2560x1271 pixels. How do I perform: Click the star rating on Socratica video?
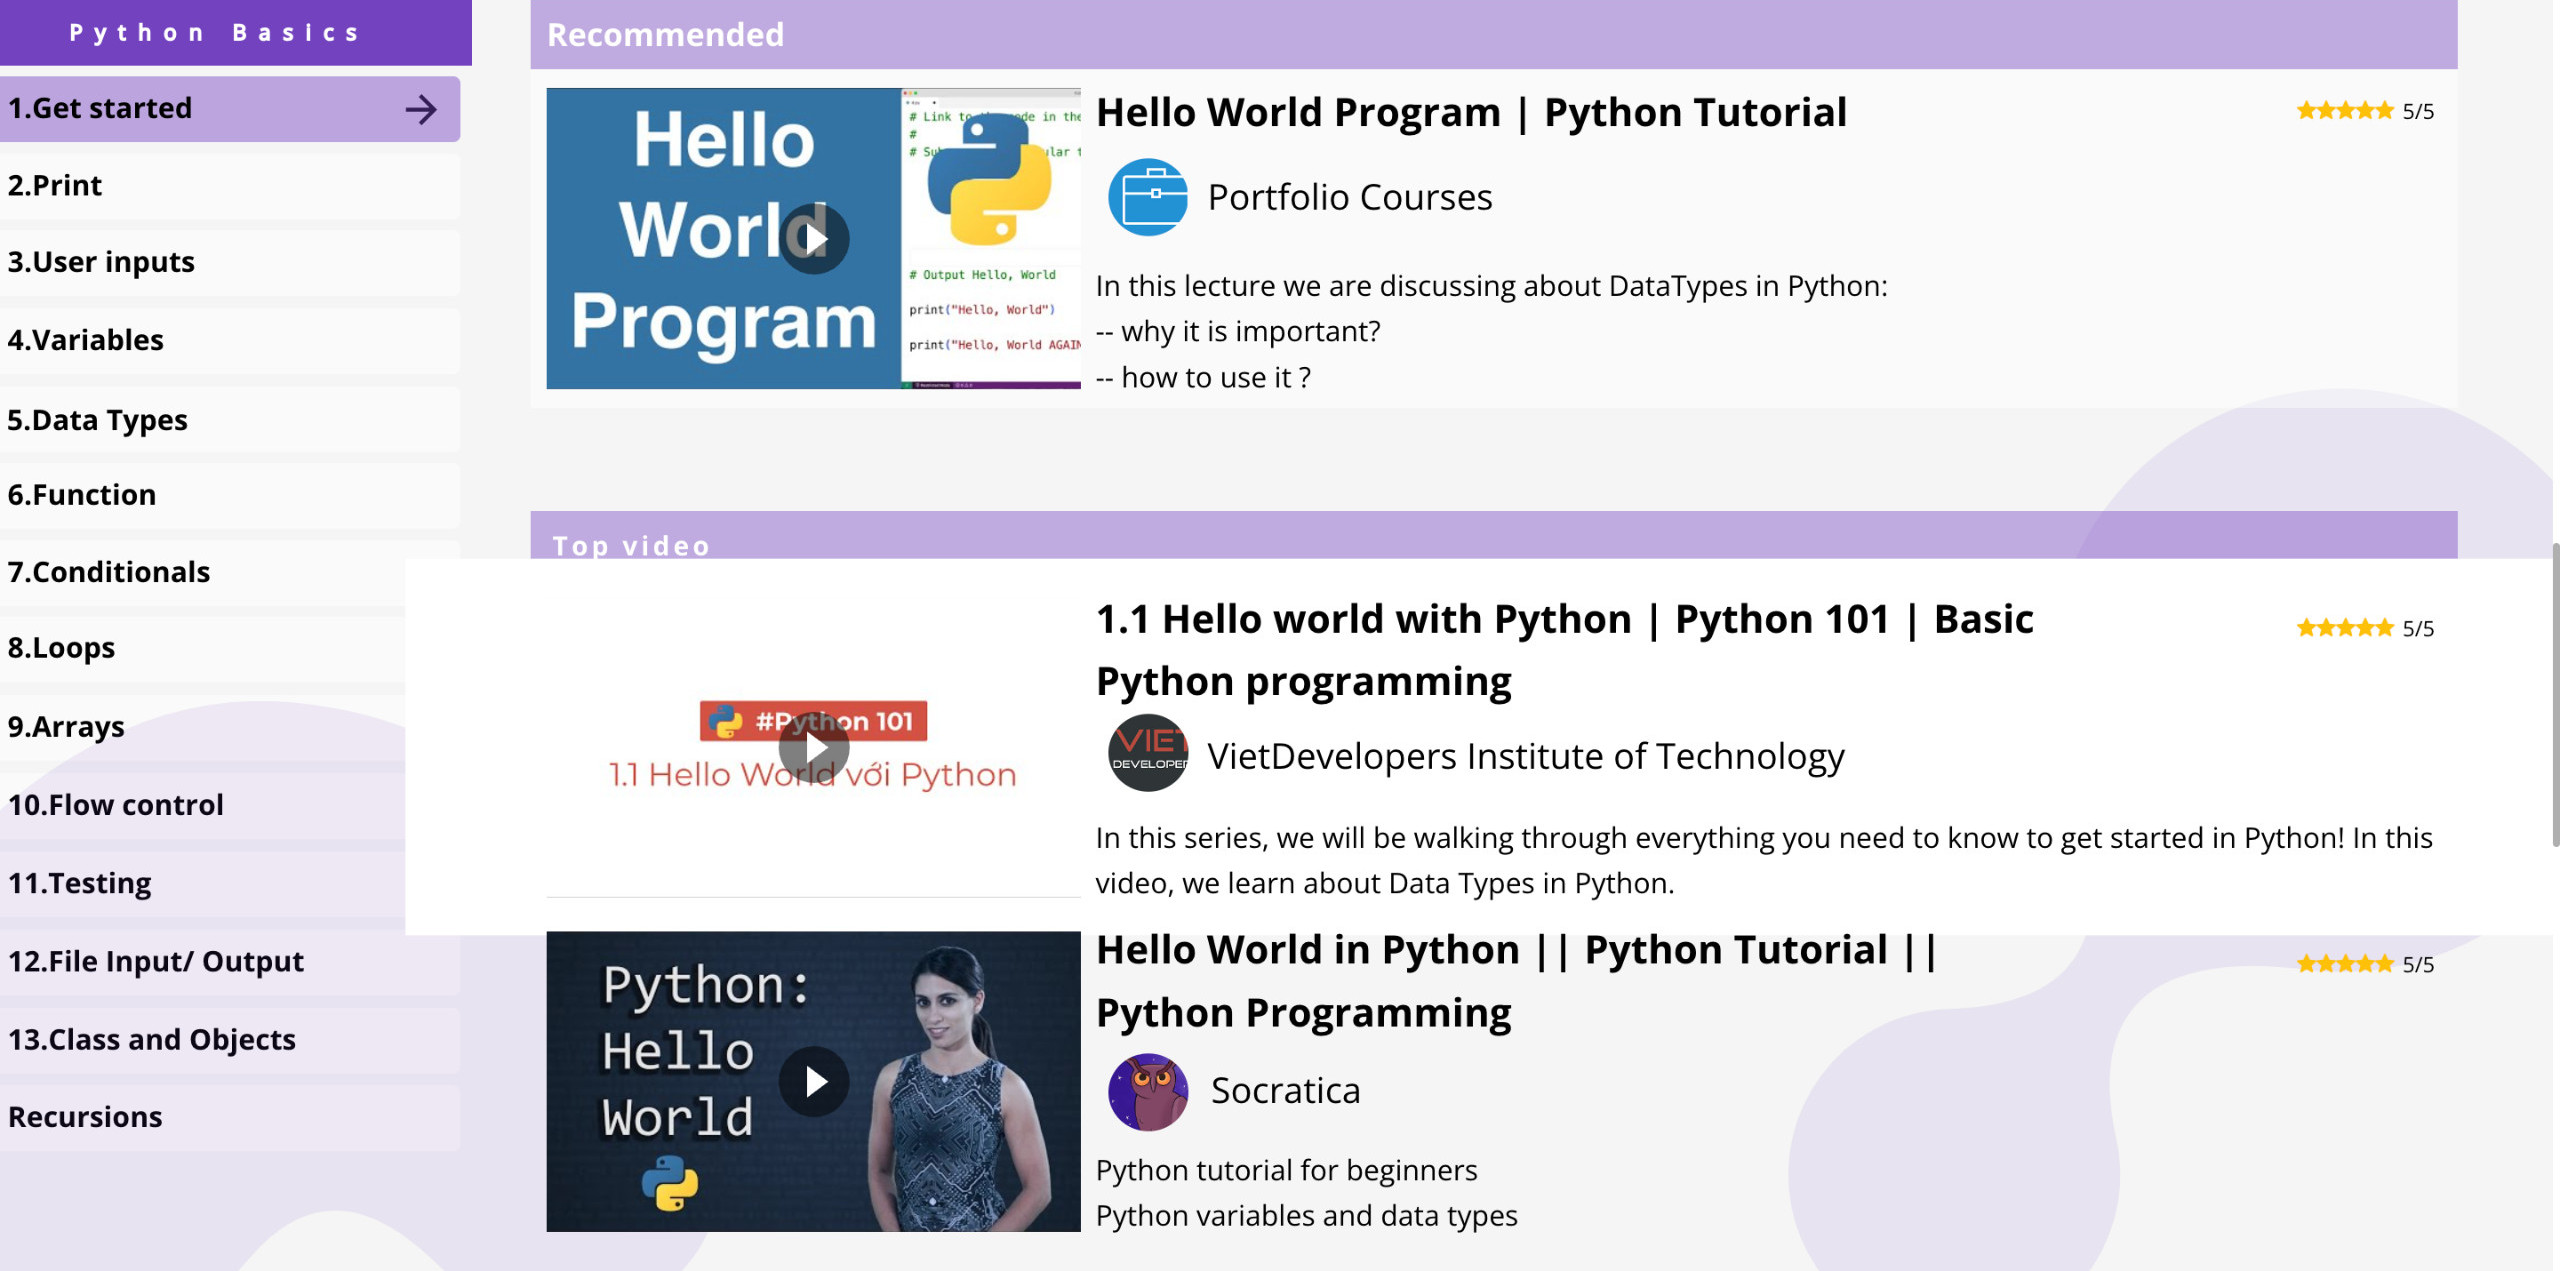pos(2344,964)
